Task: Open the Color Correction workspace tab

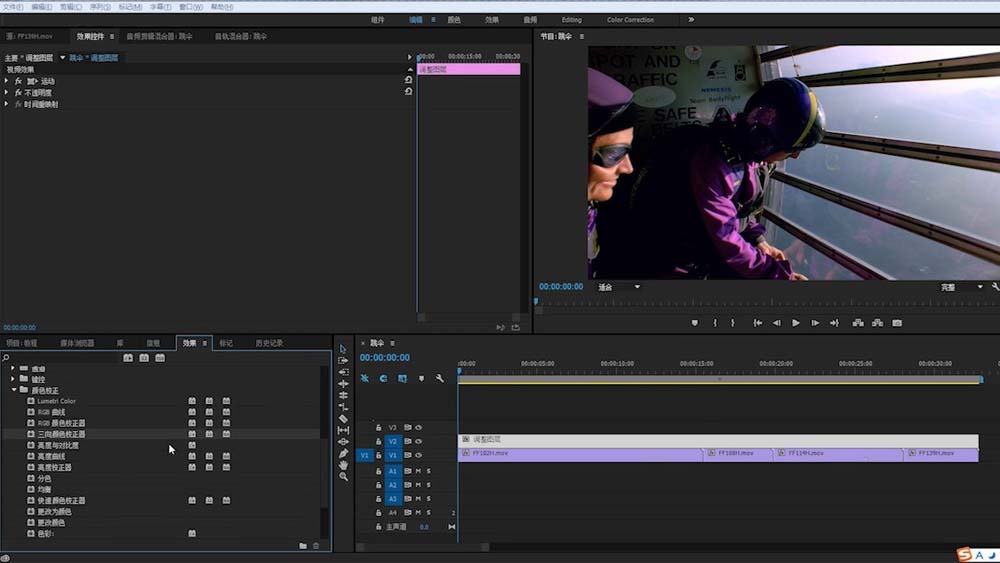Action: tap(630, 20)
